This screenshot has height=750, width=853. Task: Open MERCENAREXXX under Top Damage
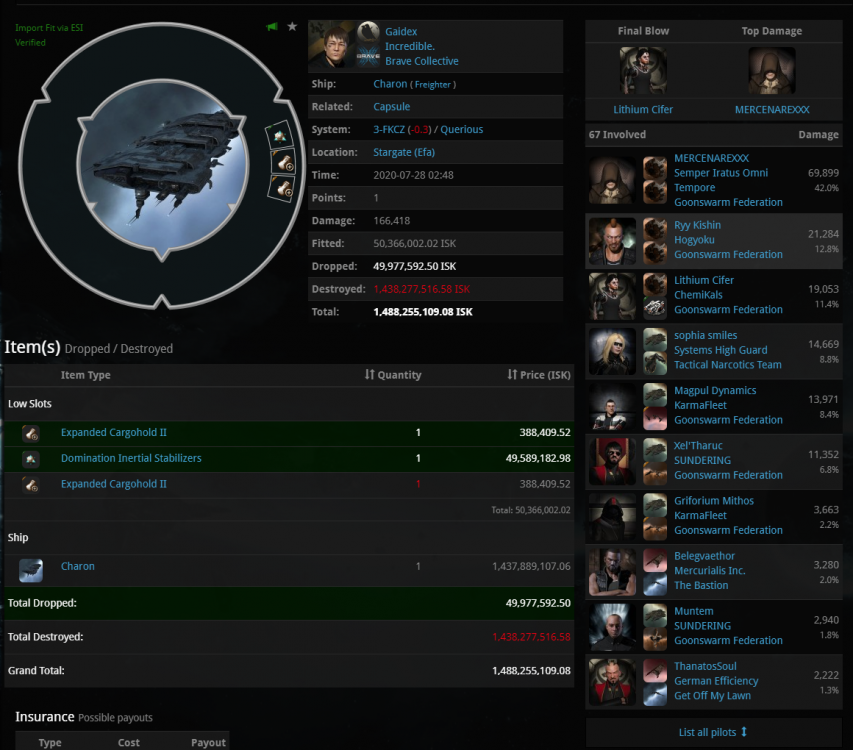coord(772,109)
